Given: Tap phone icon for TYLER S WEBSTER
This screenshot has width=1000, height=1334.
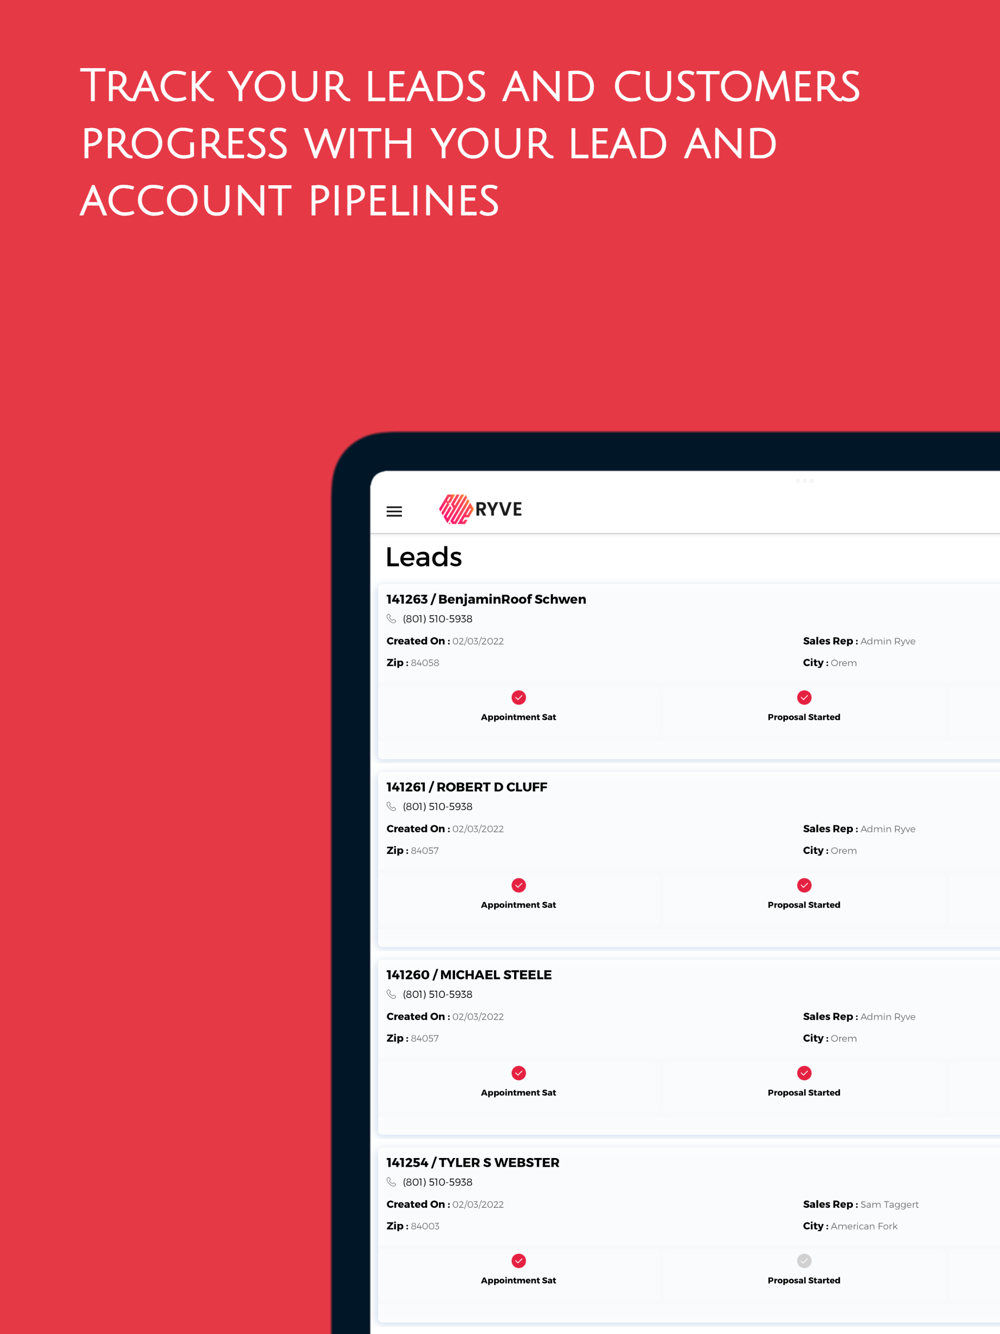Looking at the screenshot, I should click(x=392, y=1182).
